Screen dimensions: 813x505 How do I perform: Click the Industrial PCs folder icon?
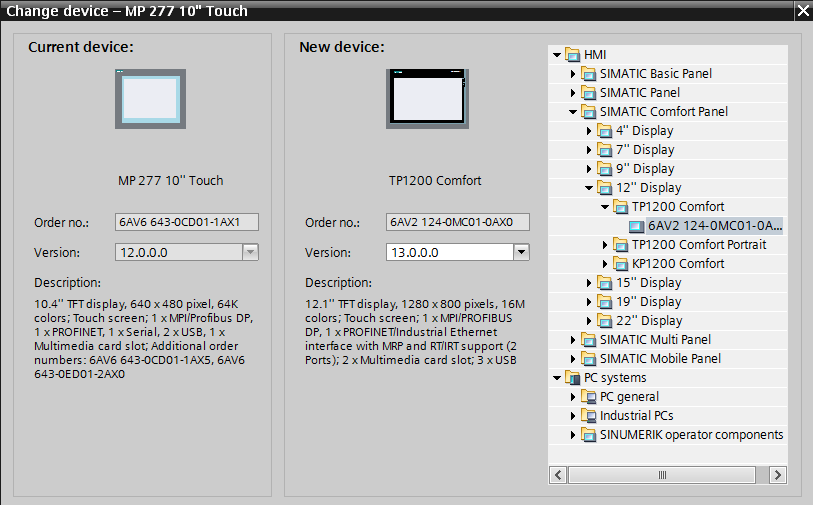point(588,416)
